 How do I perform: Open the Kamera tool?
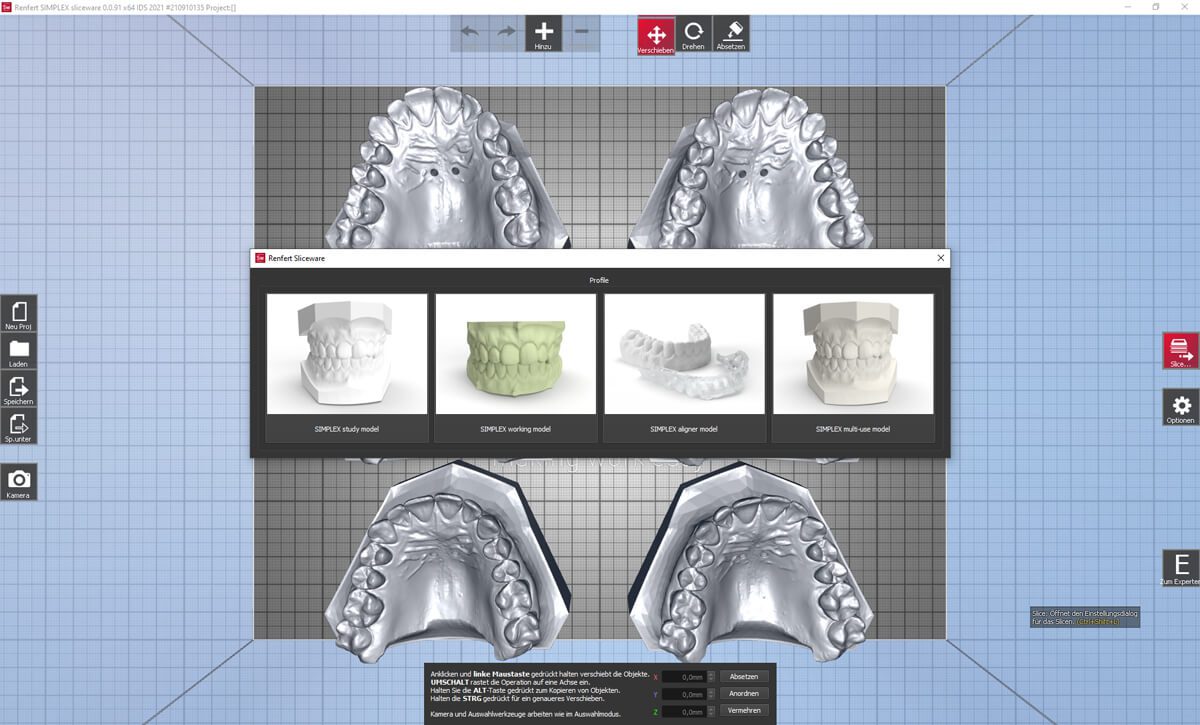point(19,482)
